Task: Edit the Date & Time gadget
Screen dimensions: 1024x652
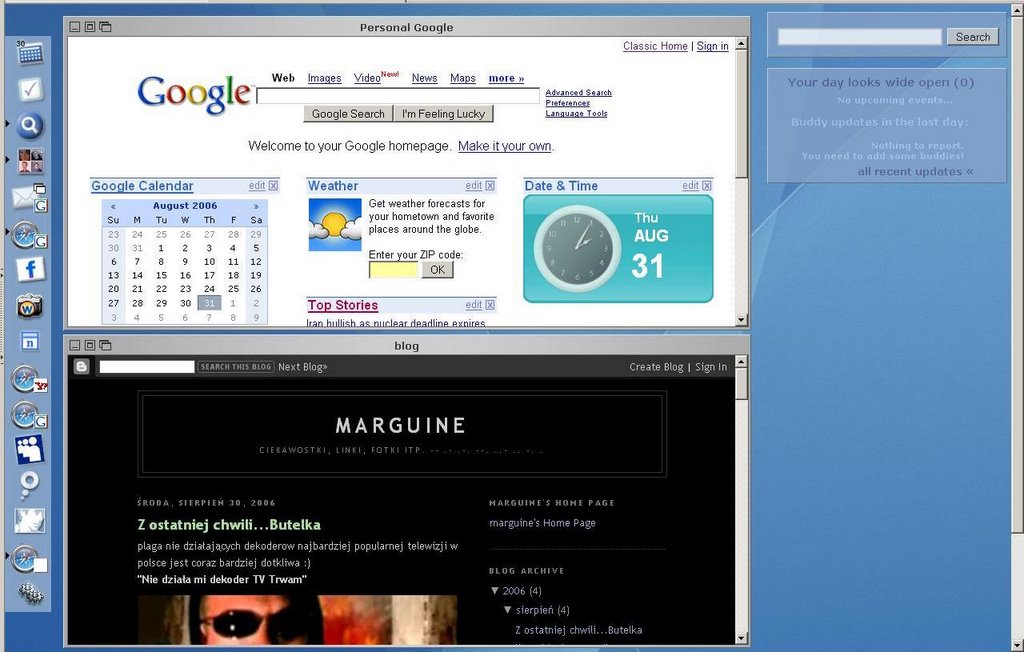Action: point(690,186)
